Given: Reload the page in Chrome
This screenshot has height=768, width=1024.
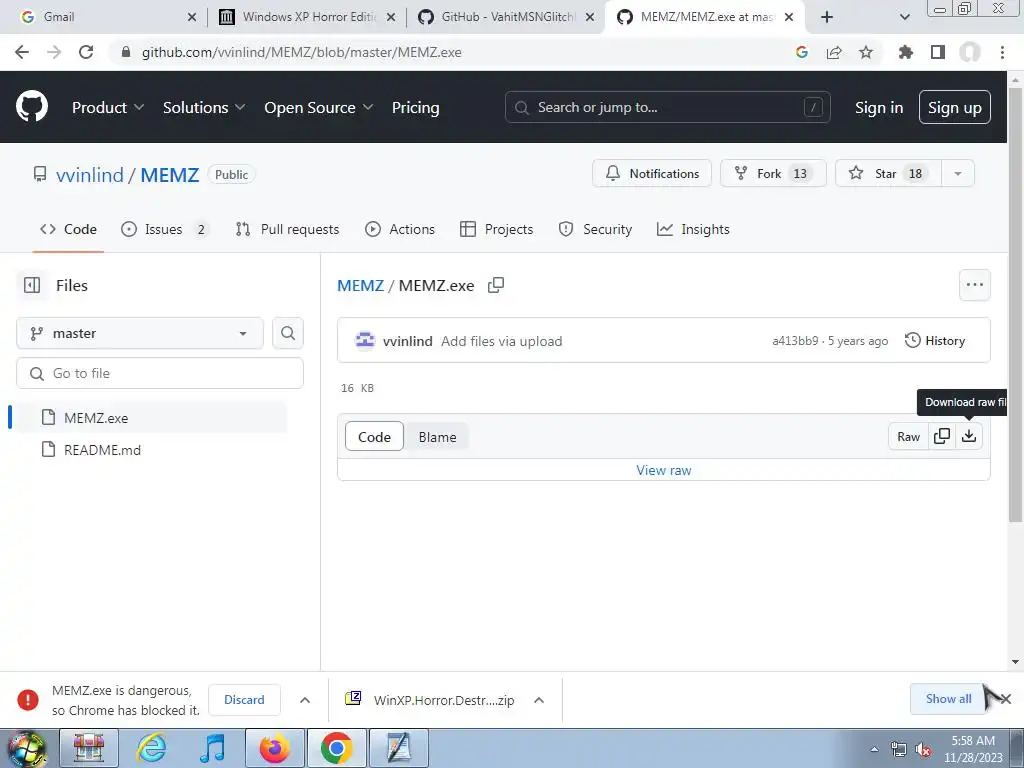Looking at the screenshot, I should 86,52.
